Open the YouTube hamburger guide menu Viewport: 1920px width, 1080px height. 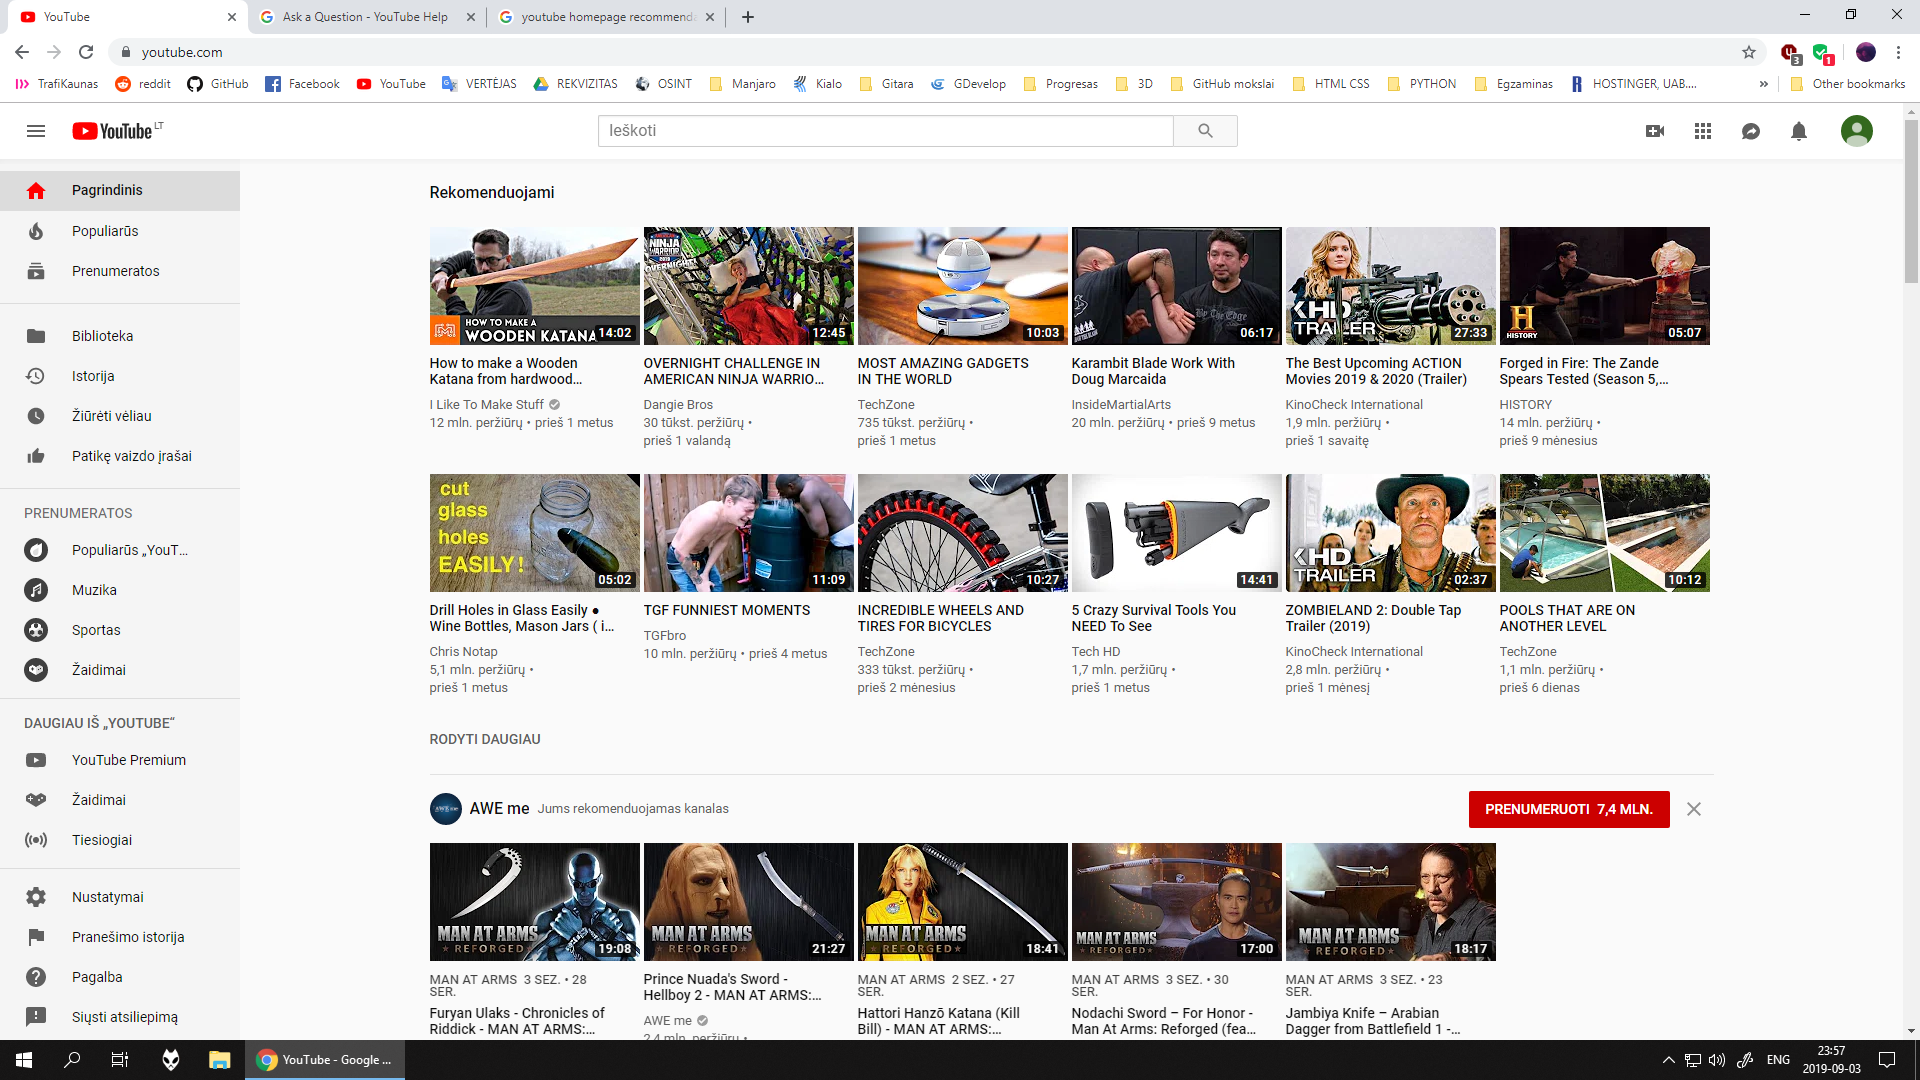(x=36, y=131)
